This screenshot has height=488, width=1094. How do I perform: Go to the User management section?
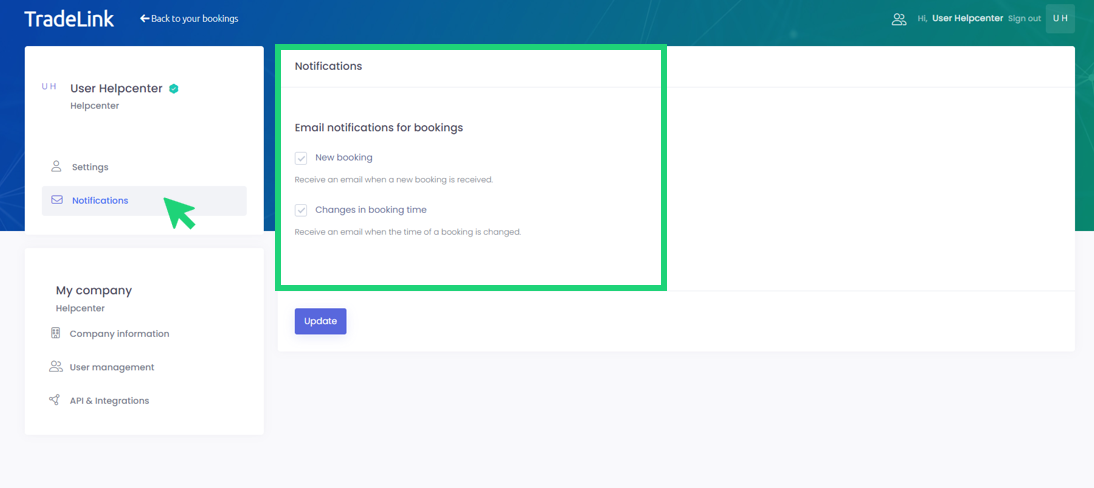(111, 367)
